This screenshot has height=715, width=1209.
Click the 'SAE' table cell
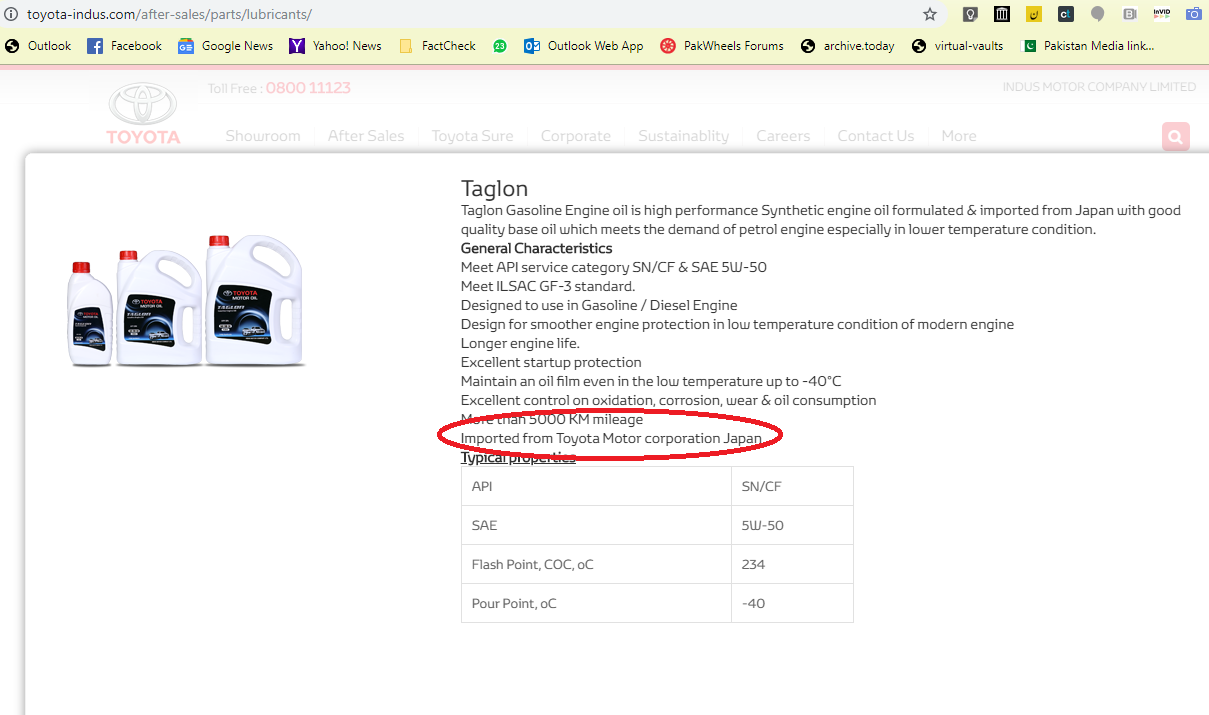[x=596, y=525]
